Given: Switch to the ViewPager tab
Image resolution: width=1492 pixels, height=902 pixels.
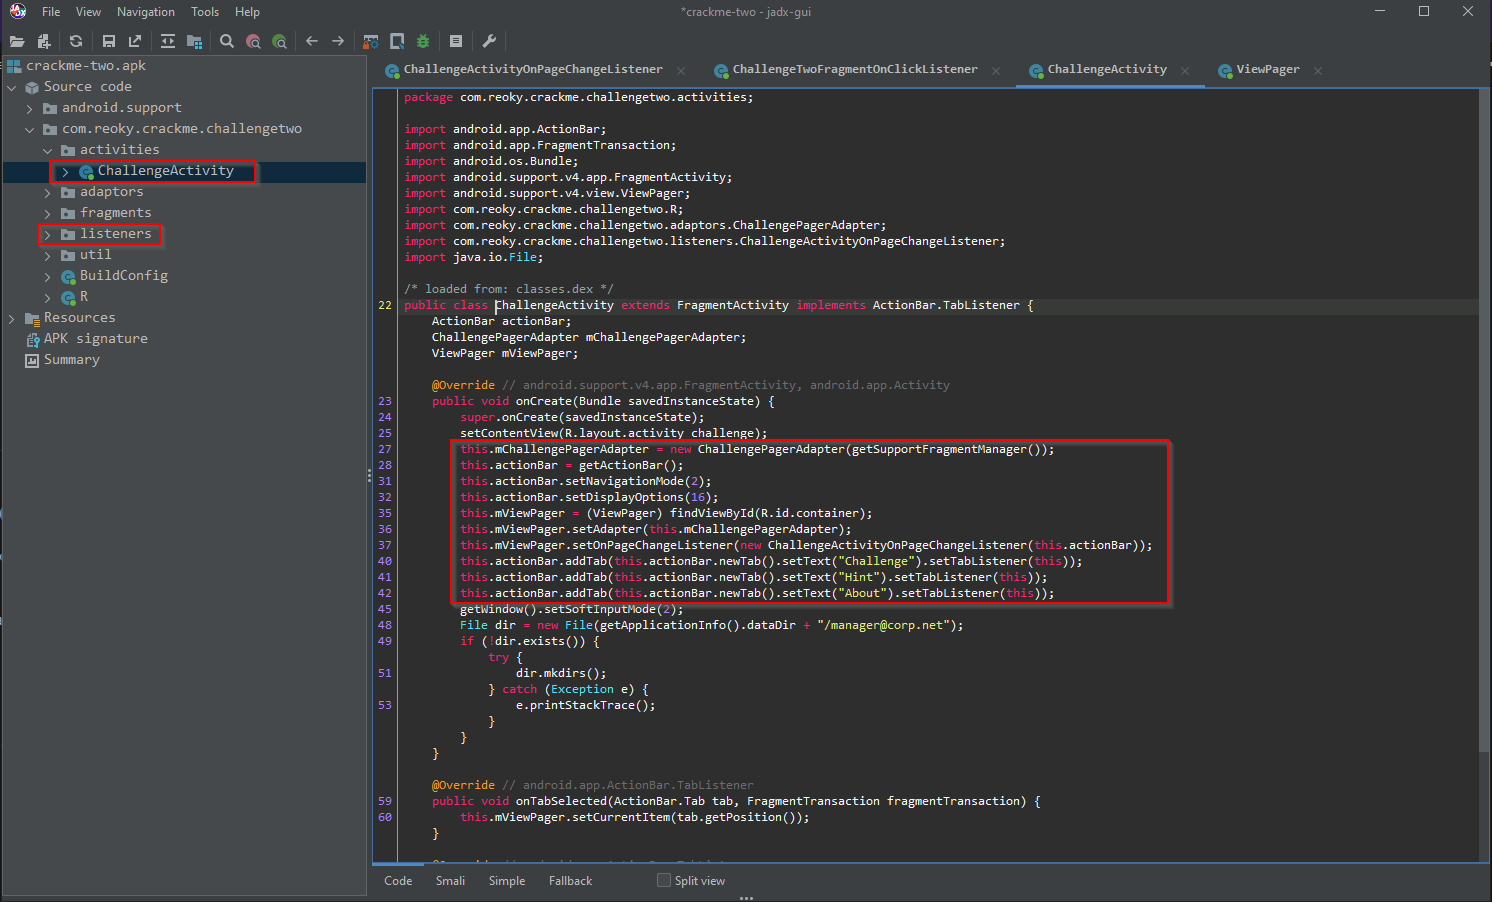Looking at the screenshot, I should [x=1268, y=69].
